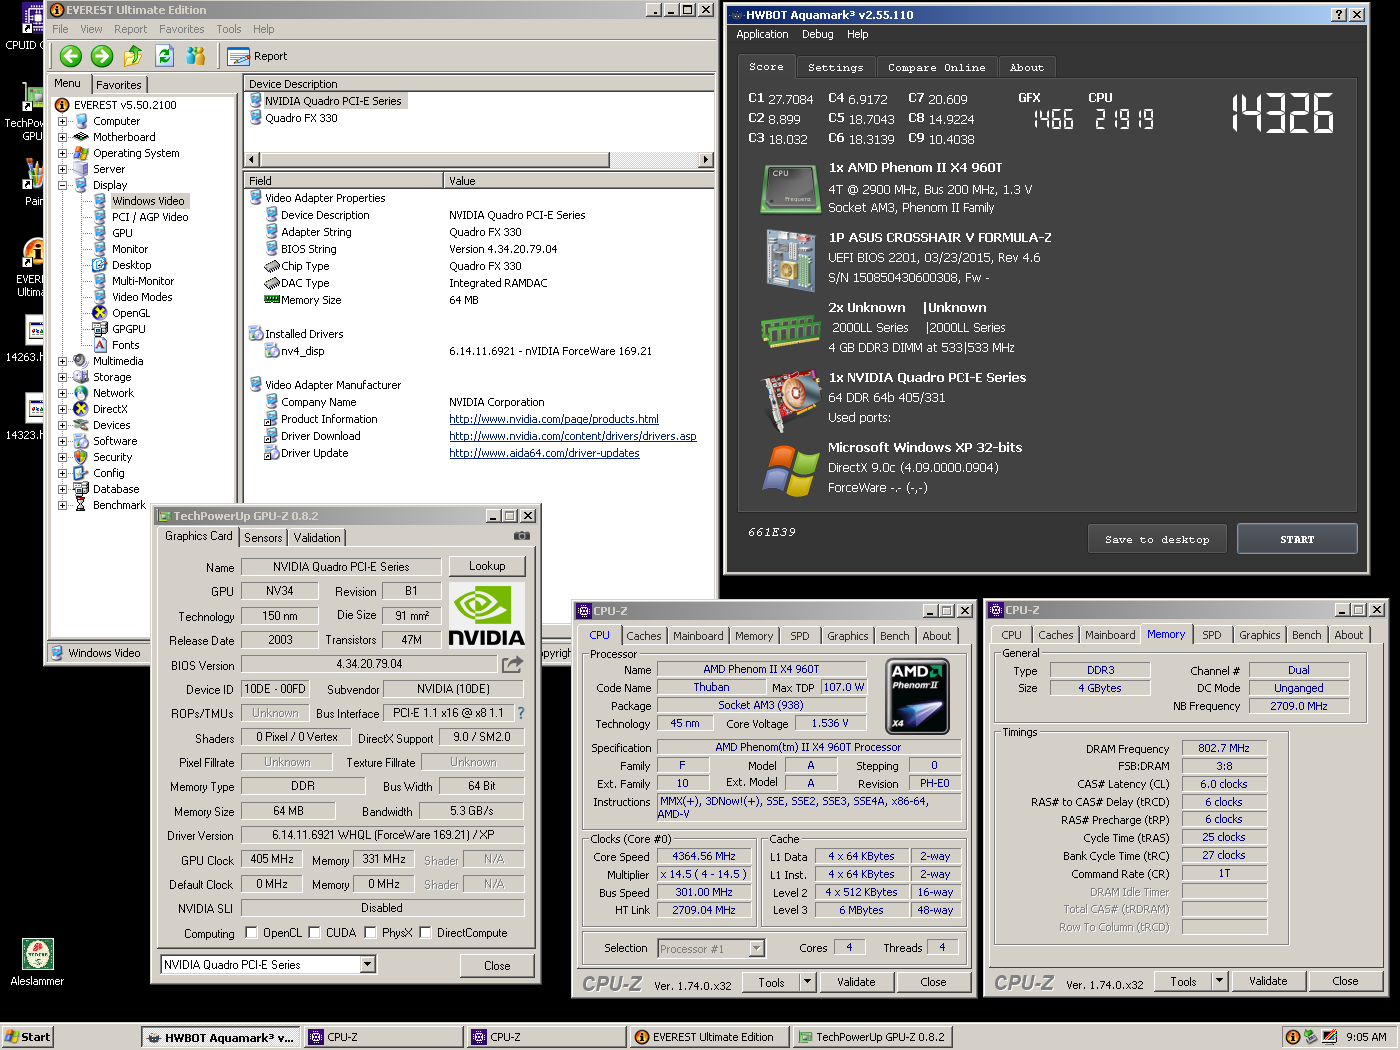
Task: Click Save to desktop in Aquamark
Action: coord(1157,539)
